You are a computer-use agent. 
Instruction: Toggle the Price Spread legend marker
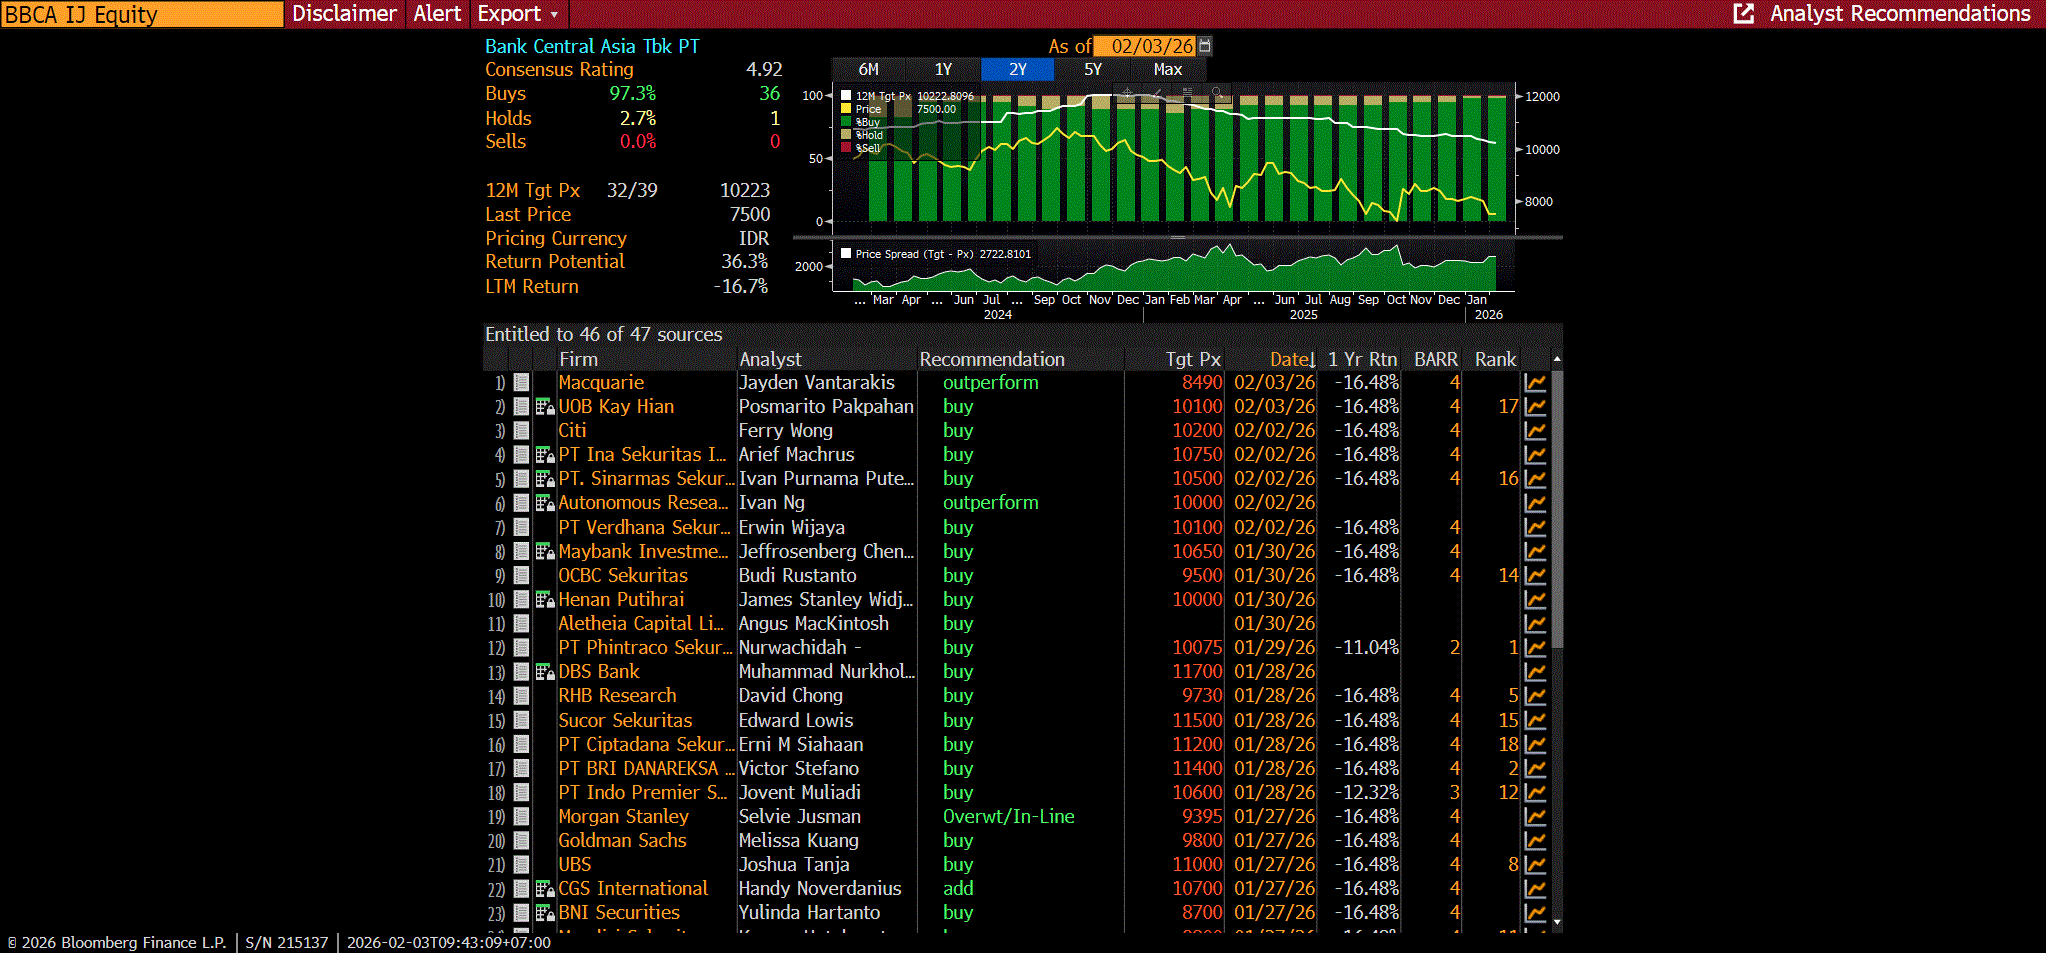tap(846, 254)
